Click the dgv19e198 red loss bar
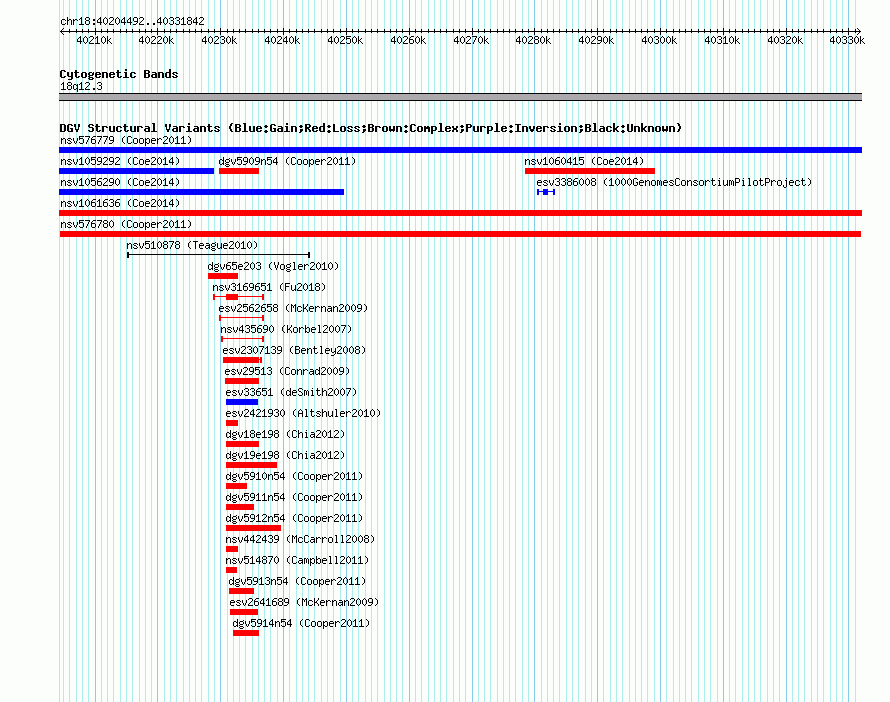 click(x=251, y=465)
